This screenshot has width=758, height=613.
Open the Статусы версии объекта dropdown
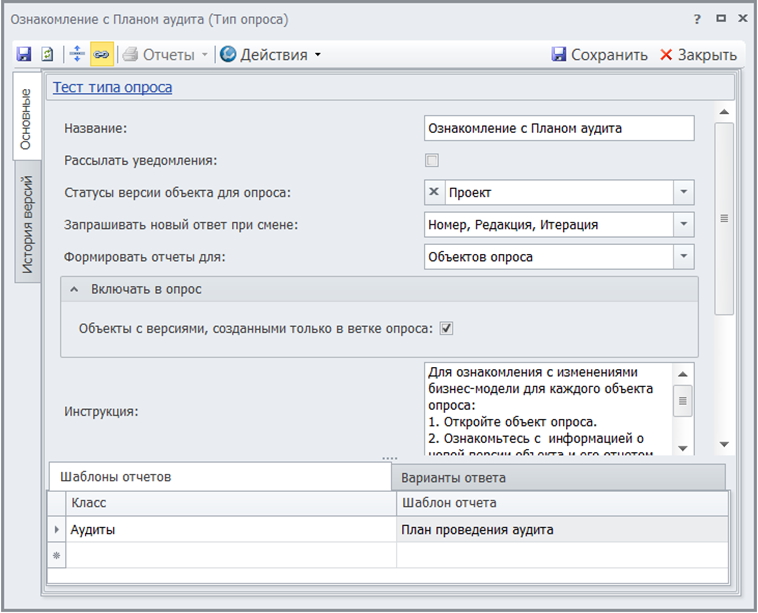click(683, 192)
